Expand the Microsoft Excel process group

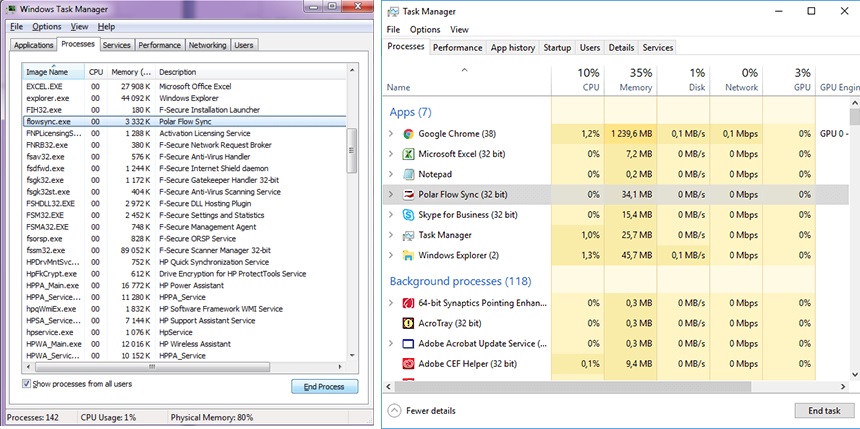click(x=391, y=154)
